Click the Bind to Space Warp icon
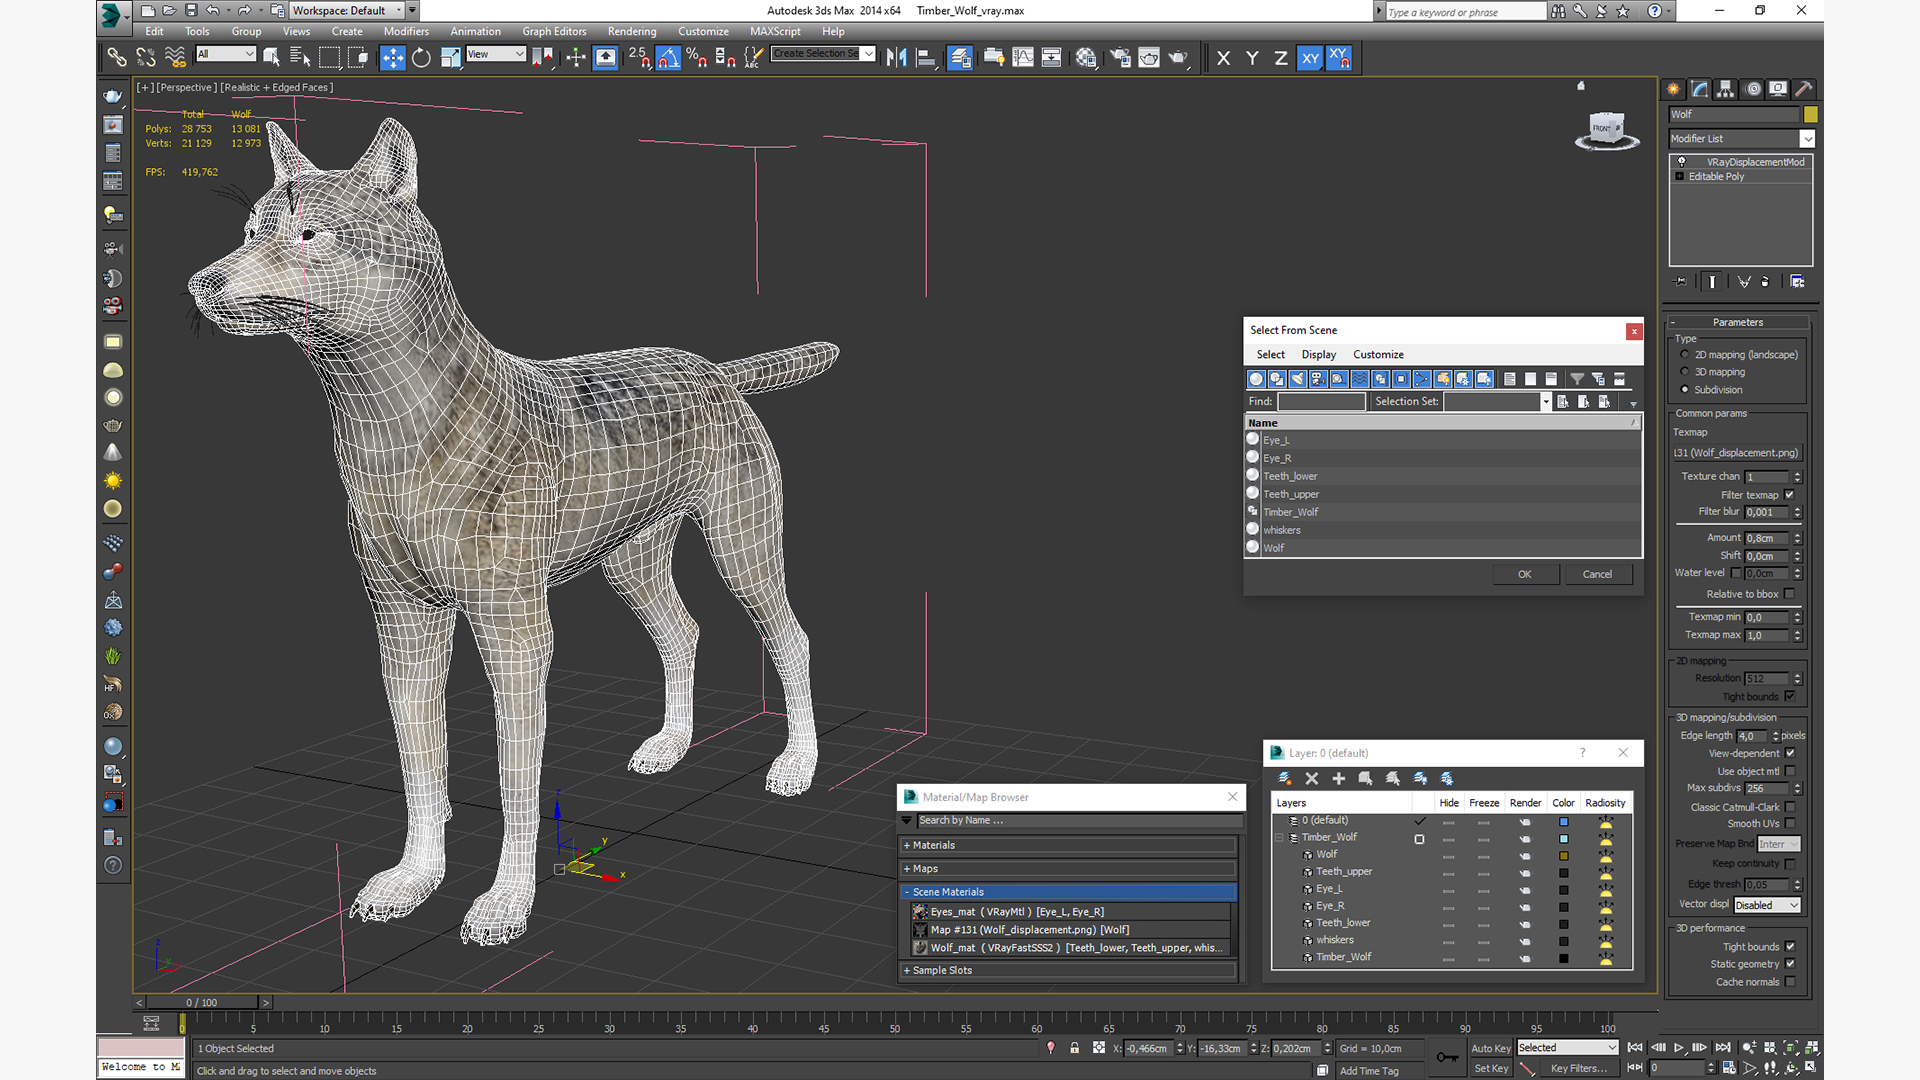Image resolution: width=1920 pixels, height=1080 pixels. point(175,58)
